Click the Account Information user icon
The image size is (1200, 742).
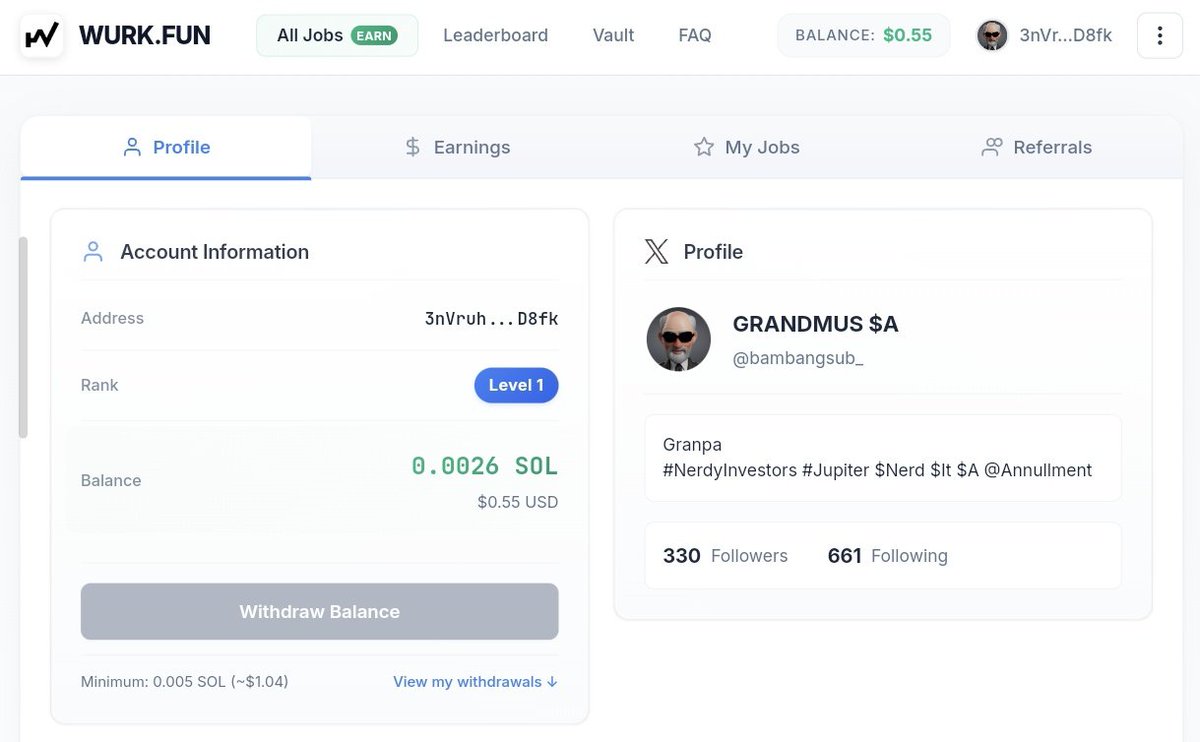(x=93, y=252)
